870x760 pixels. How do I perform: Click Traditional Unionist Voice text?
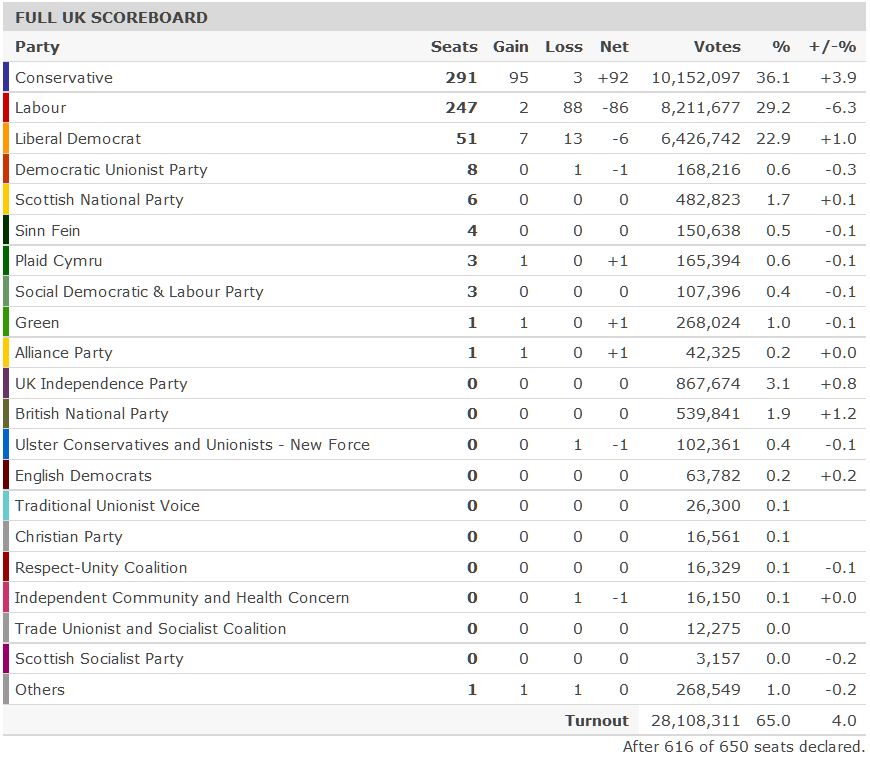coord(107,506)
